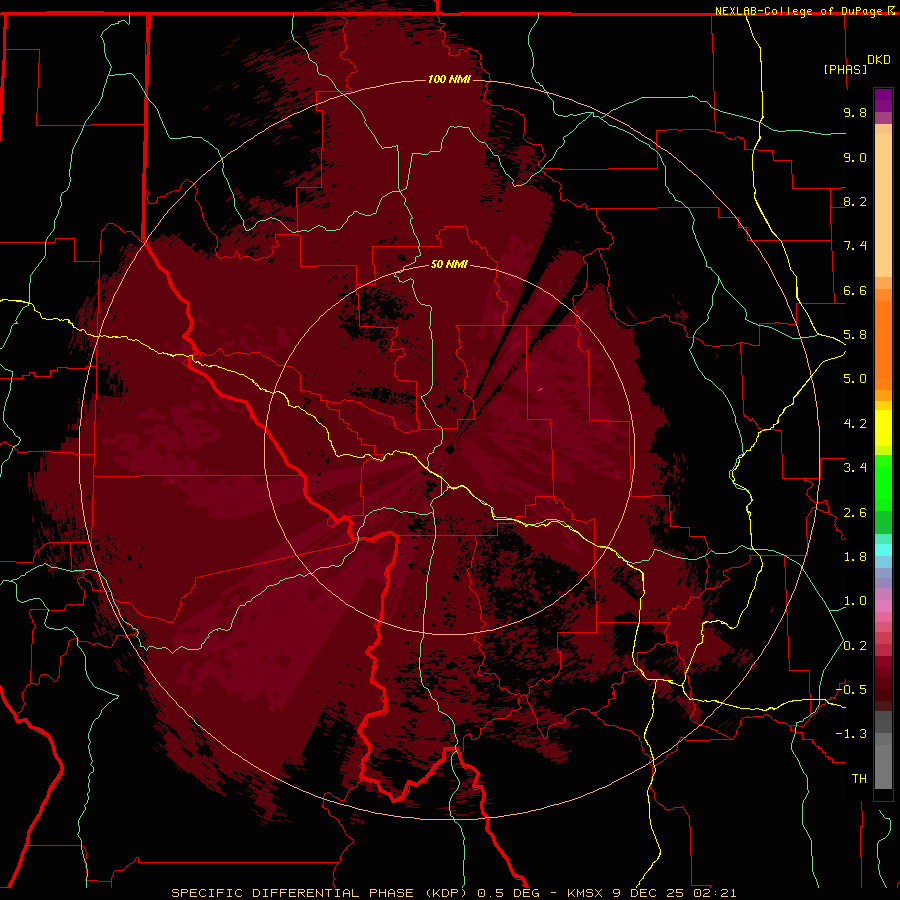The image size is (900, 900).
Task: Click the 'SPECIFIC DIFFERENTIAL PHASE (KDP)' caption text
Action: [x=321, y=893]
